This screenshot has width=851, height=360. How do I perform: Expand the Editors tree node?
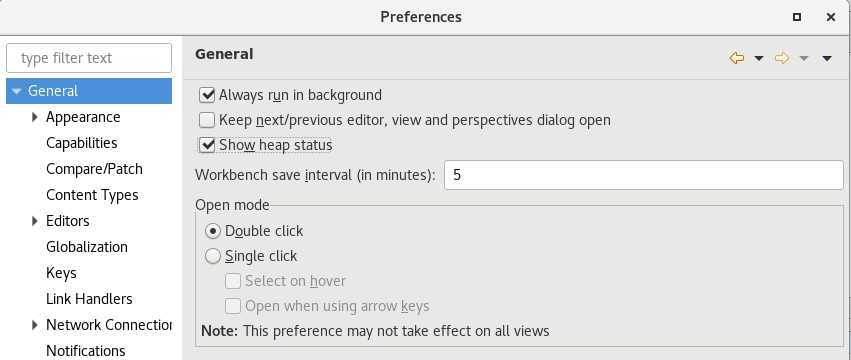click(x=35, y=220)
